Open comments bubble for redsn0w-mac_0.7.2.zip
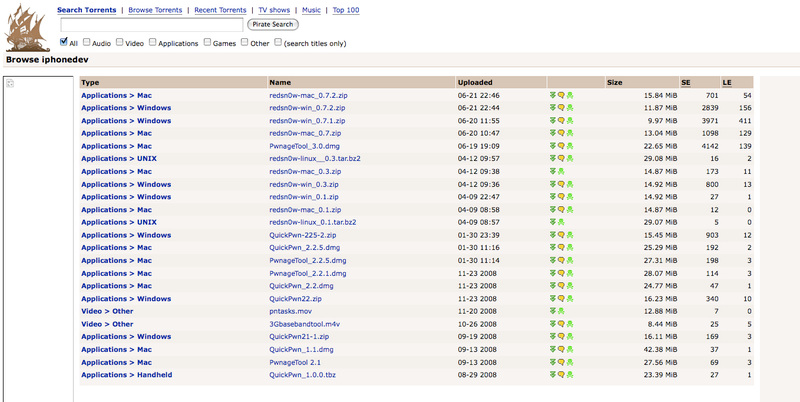This screenshot has width=800, height=402. [561, 95]
